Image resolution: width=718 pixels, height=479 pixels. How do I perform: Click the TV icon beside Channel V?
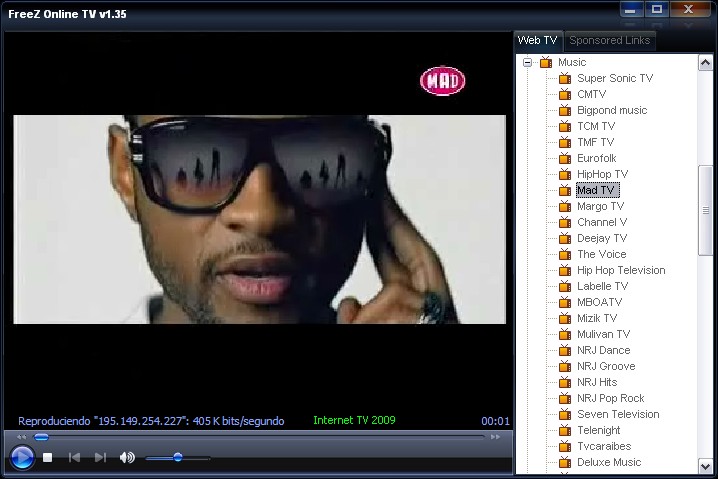pos(565,223)
